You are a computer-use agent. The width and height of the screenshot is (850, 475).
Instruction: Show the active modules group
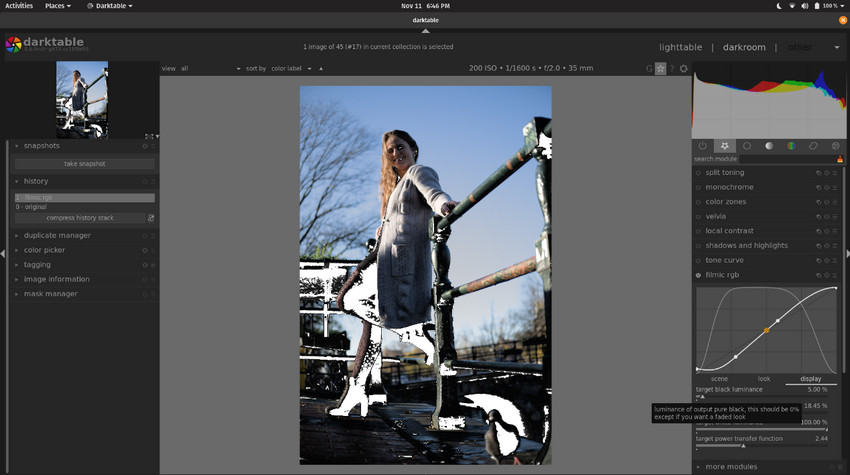(x=703, y=146)
